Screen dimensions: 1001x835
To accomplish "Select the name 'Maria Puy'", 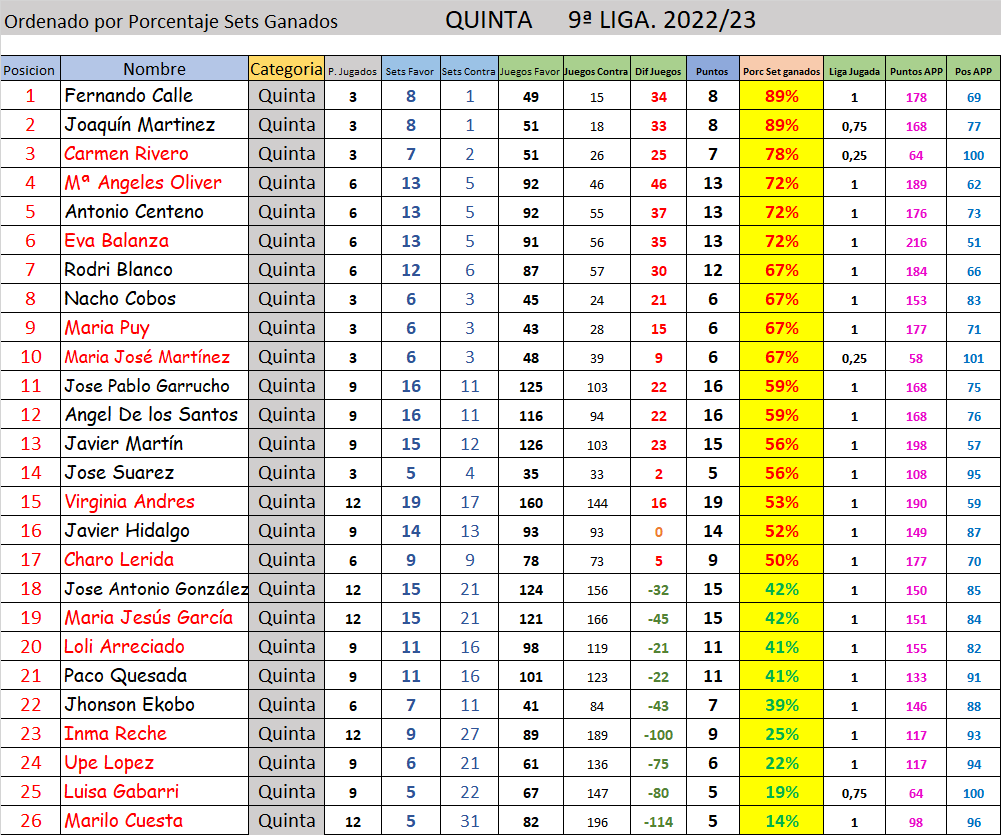I will tap(107, 328).
